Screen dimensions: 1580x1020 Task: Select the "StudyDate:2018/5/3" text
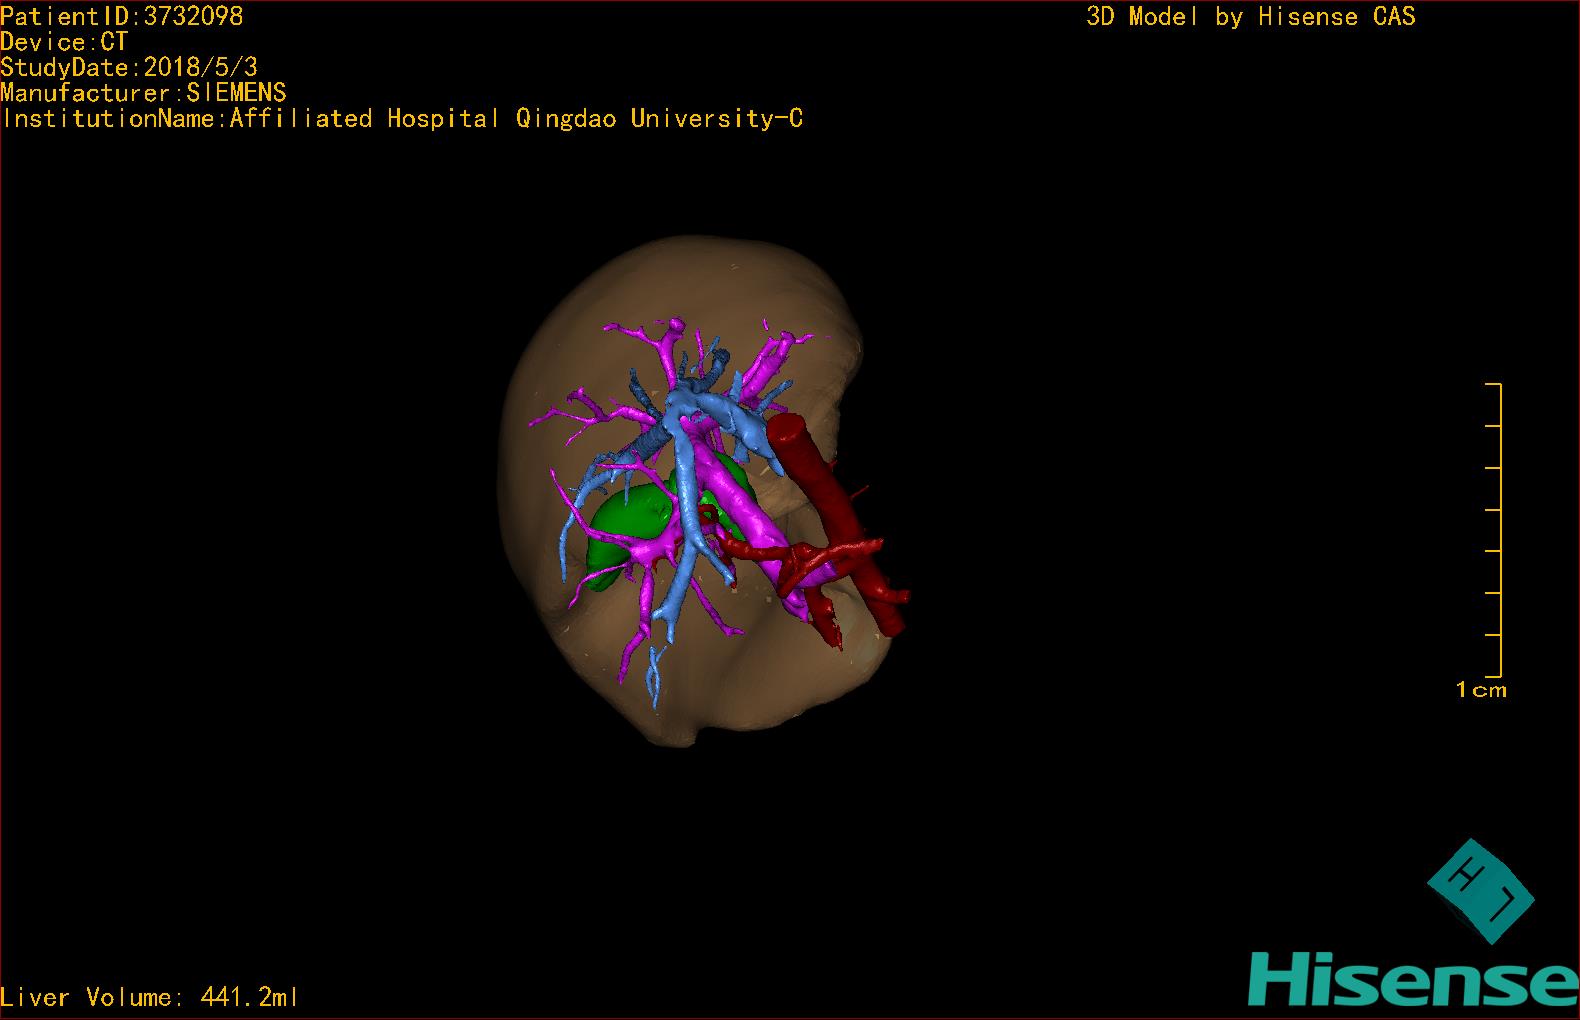click(129, 67)
